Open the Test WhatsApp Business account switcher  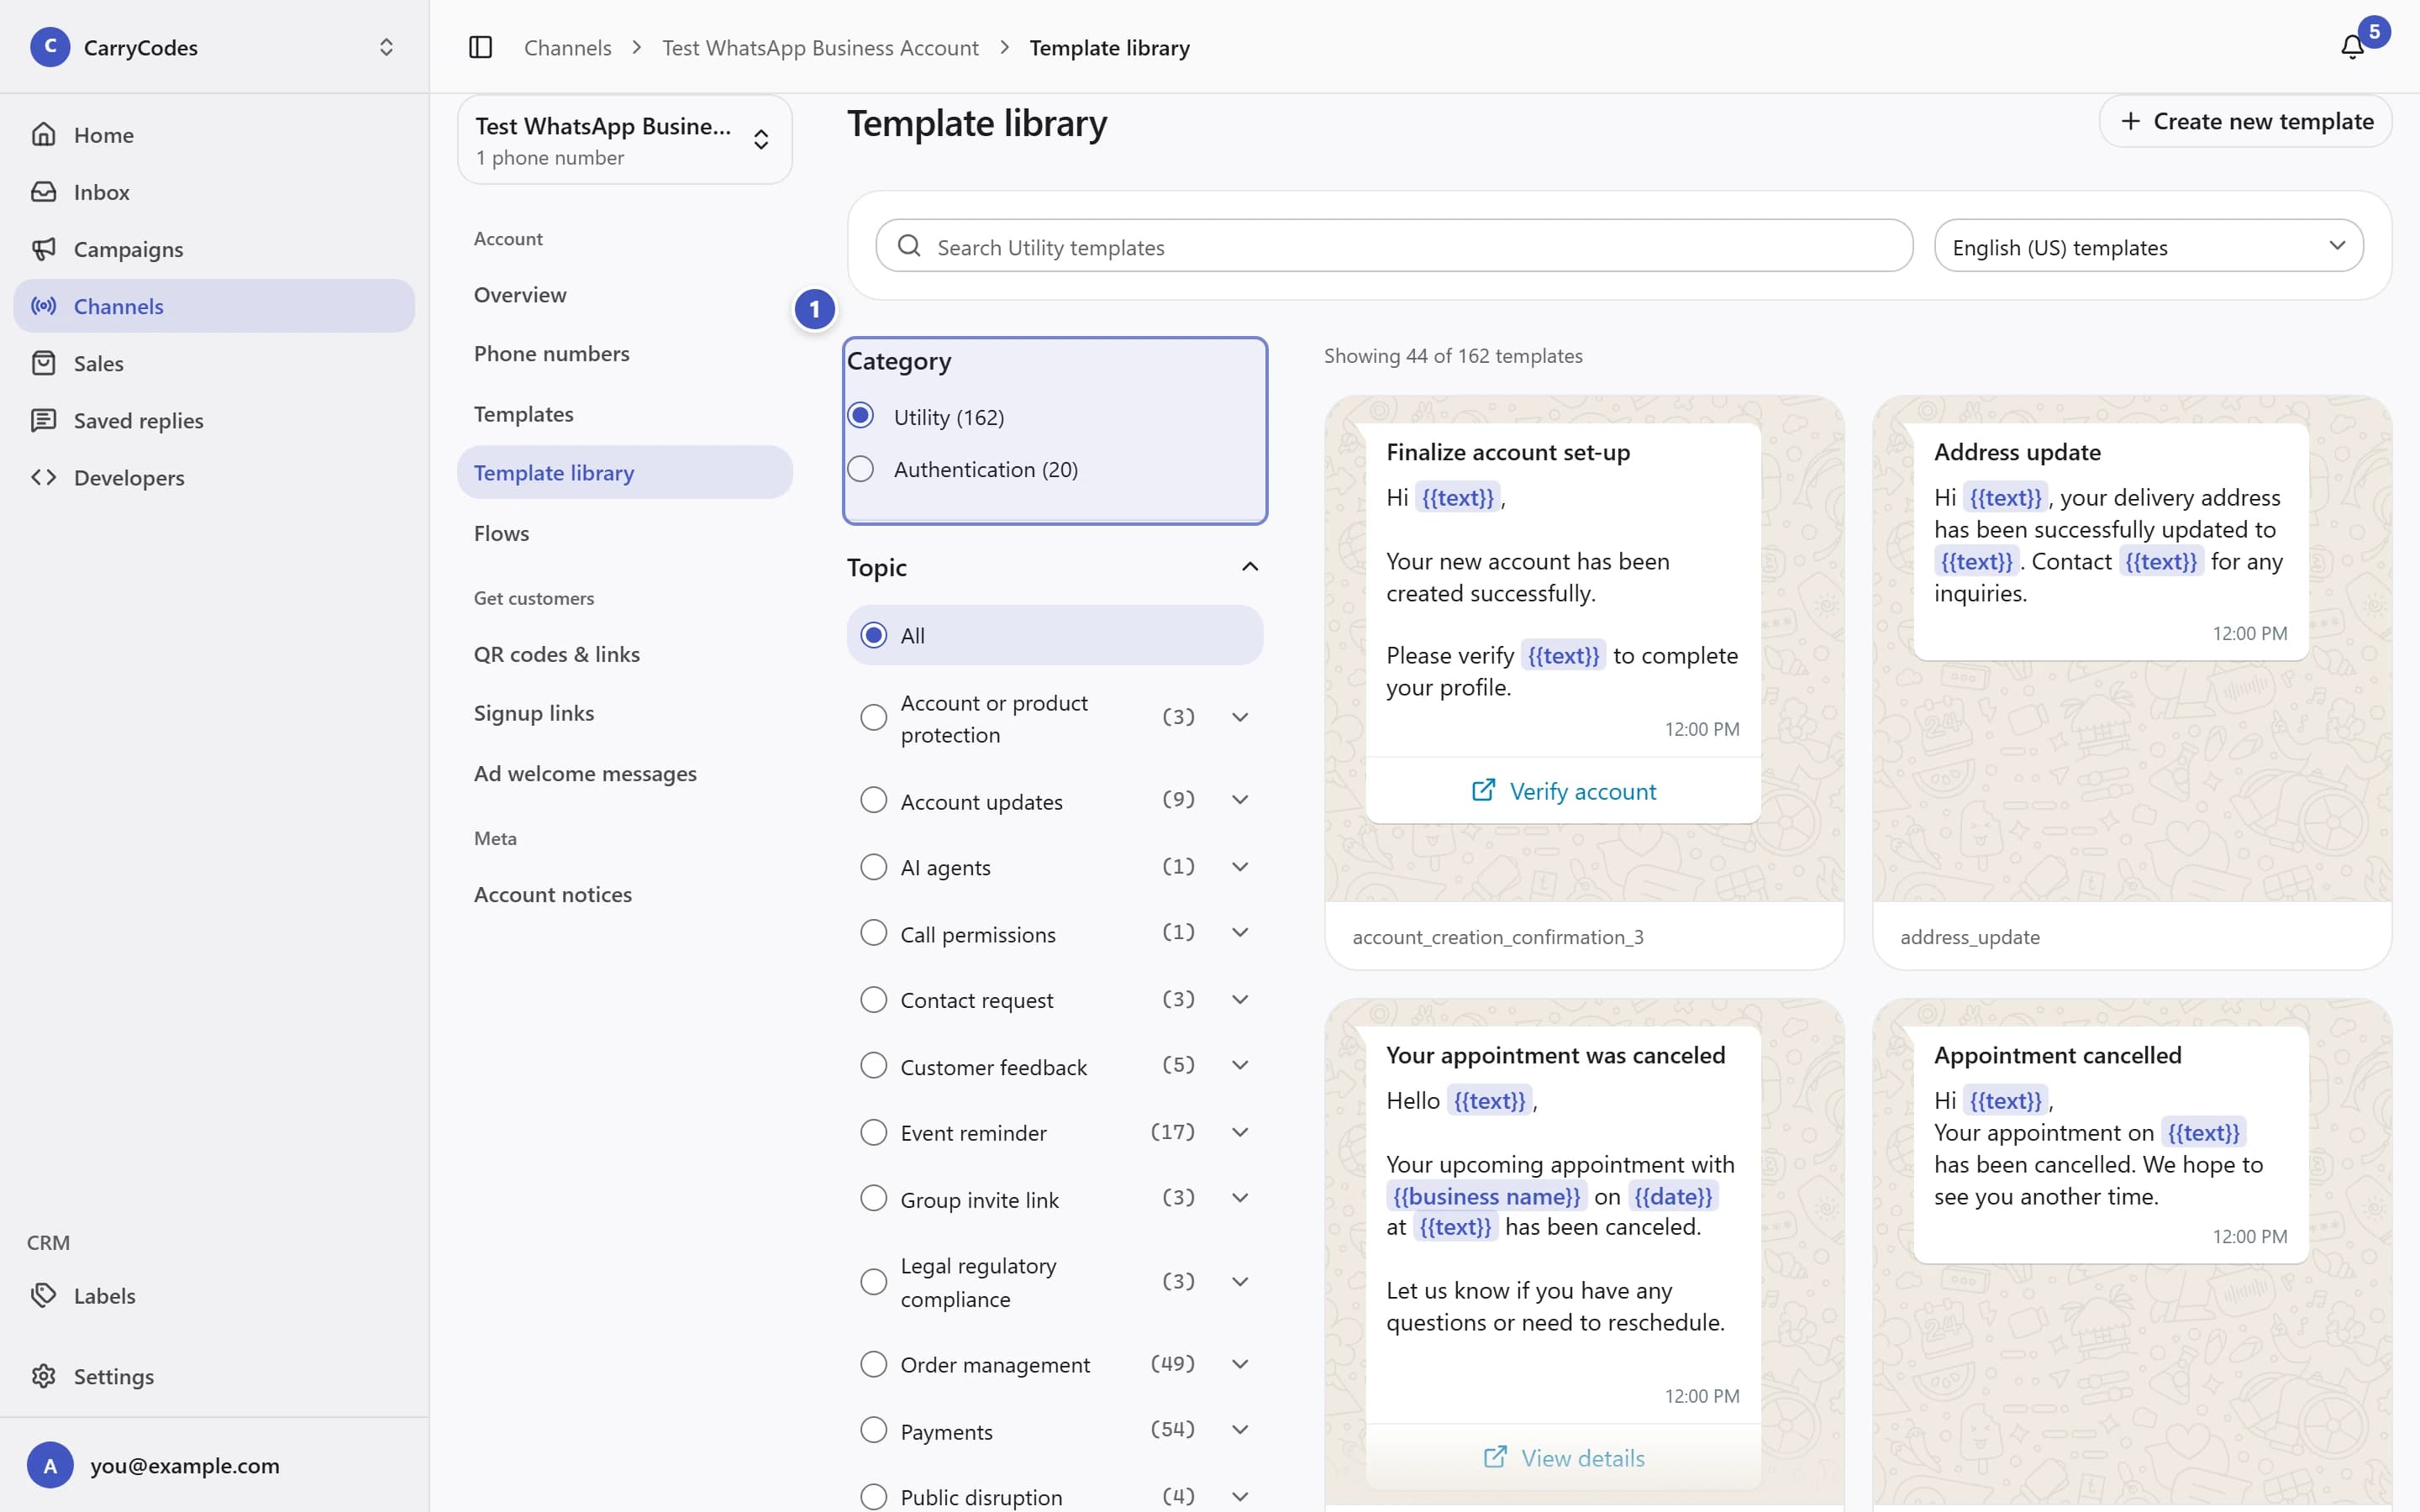pos(625,140)
